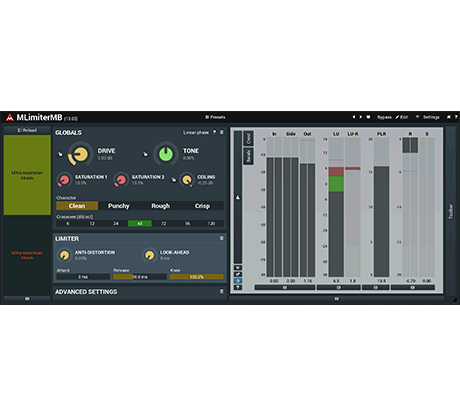Click the bar under the PLR meter
This screenshot has height=416, width=460.
[x=375, y=287]
